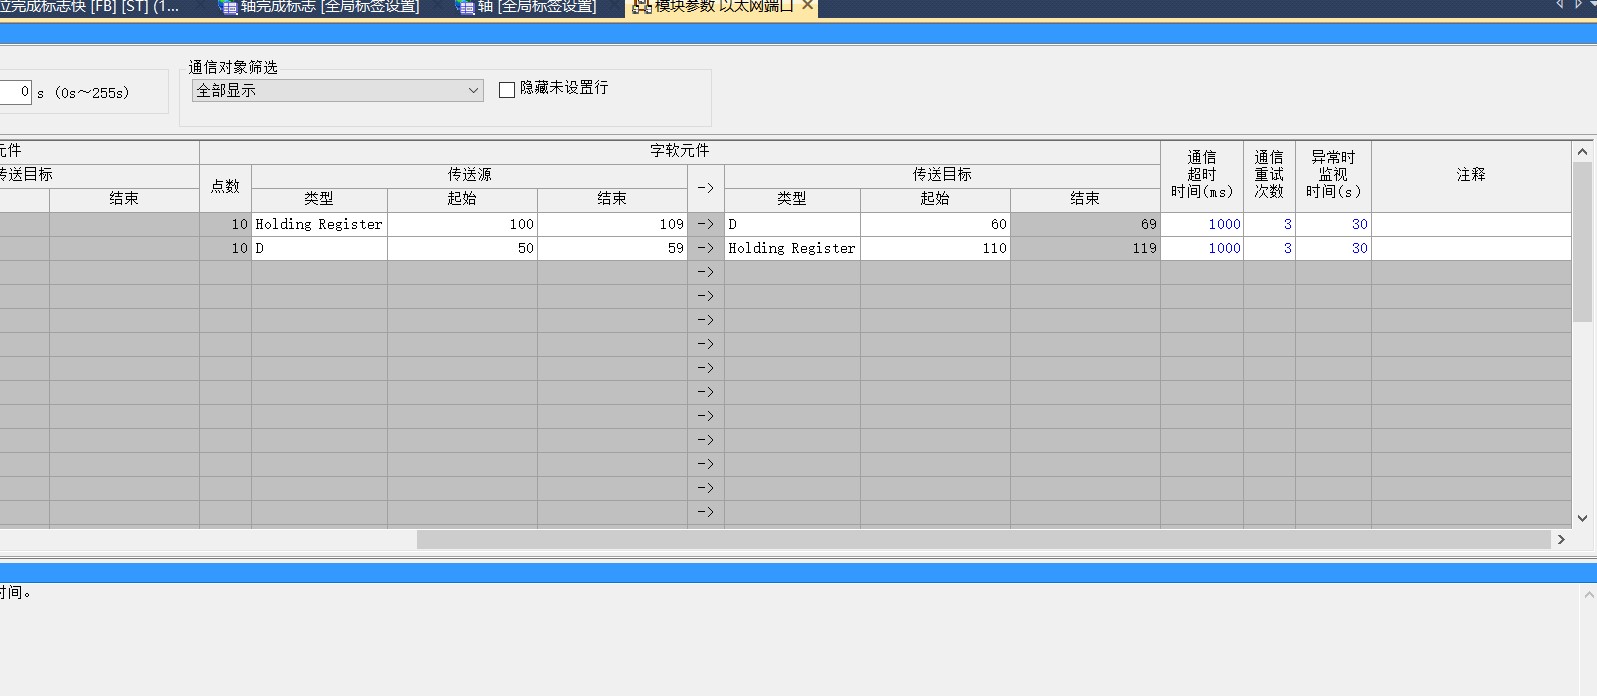This screenshot has width=1597, height=696.
Task: Select timeout cell 1000 in second row
Action: (x=1202, y=248)
